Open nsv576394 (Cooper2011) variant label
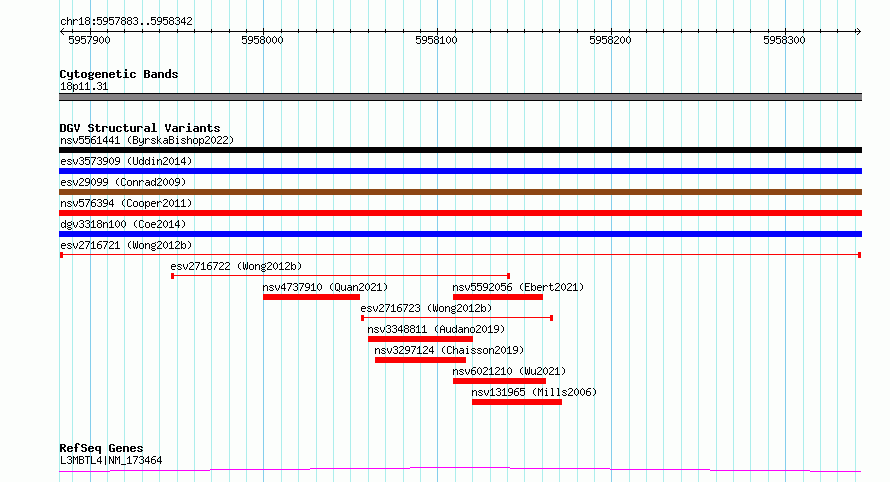 [x=126, y=203]
